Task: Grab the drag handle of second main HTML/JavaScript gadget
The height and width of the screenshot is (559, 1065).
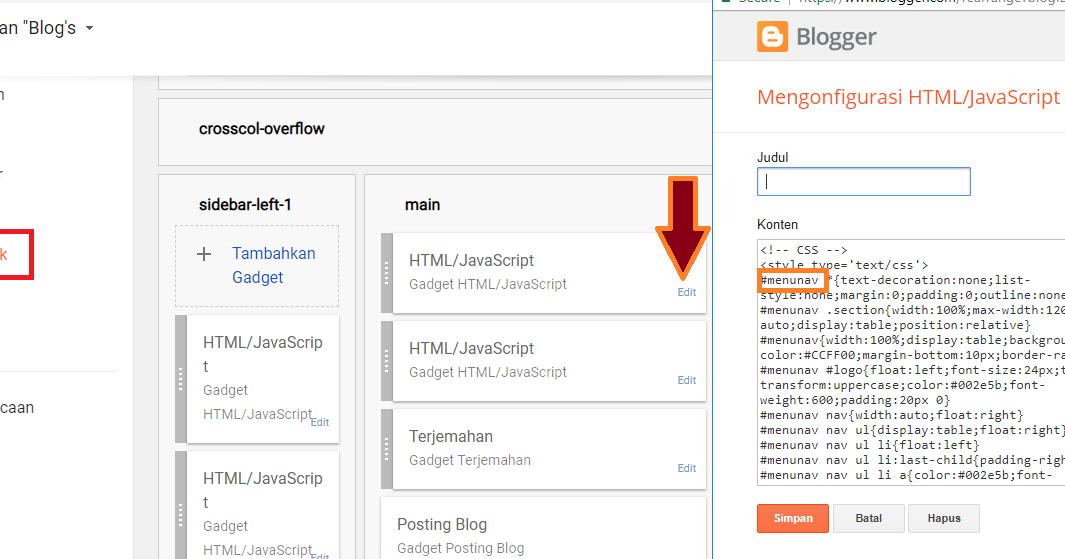Action: [x=386, y=361]
